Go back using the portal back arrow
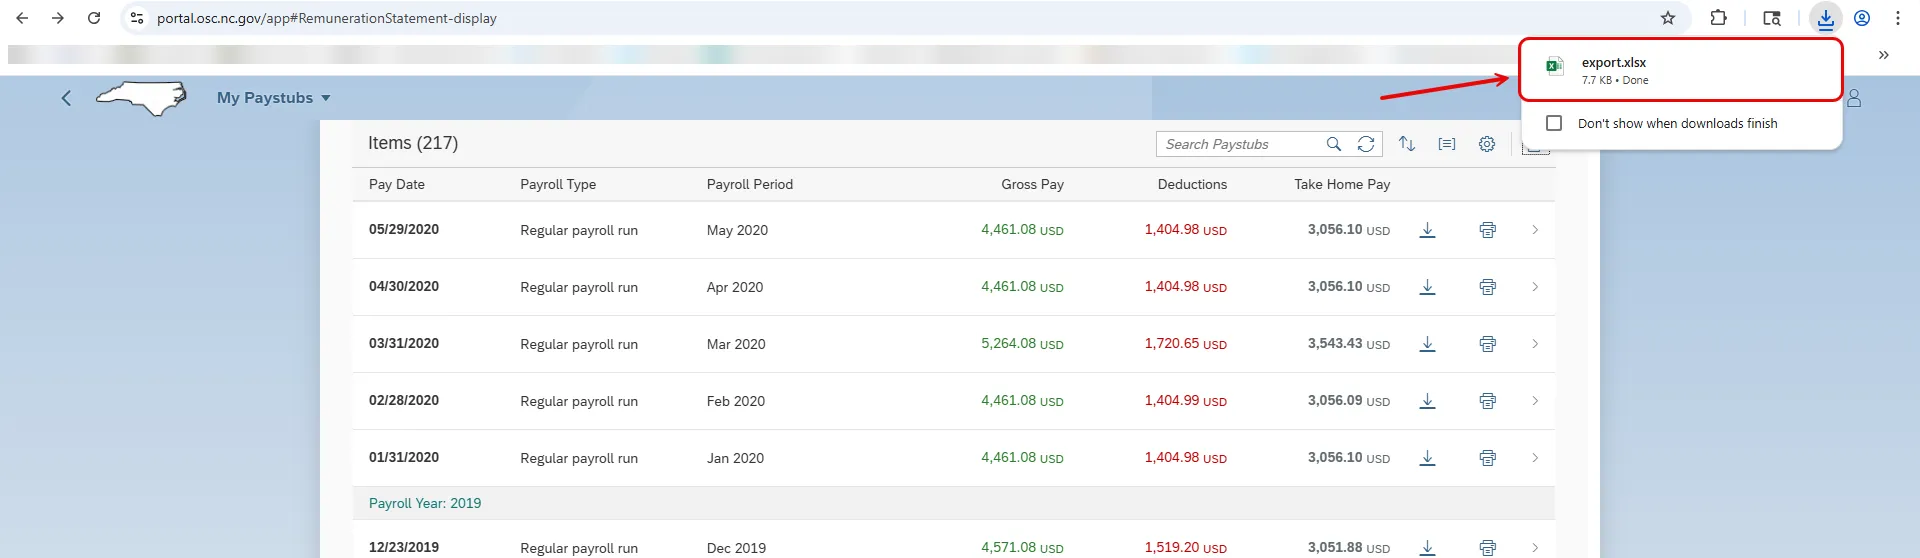Image resolution: width=1920 pixels, height=558 pixels. (66, 98)
